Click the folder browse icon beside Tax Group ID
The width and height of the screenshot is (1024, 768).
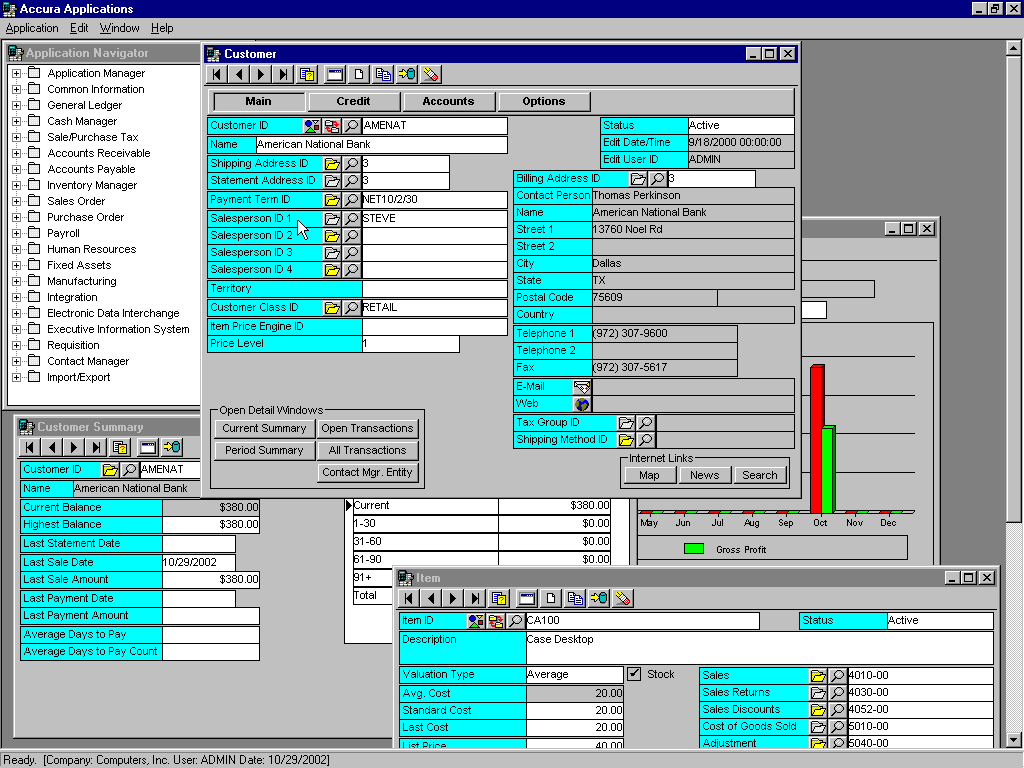click(x=628, y=422)
